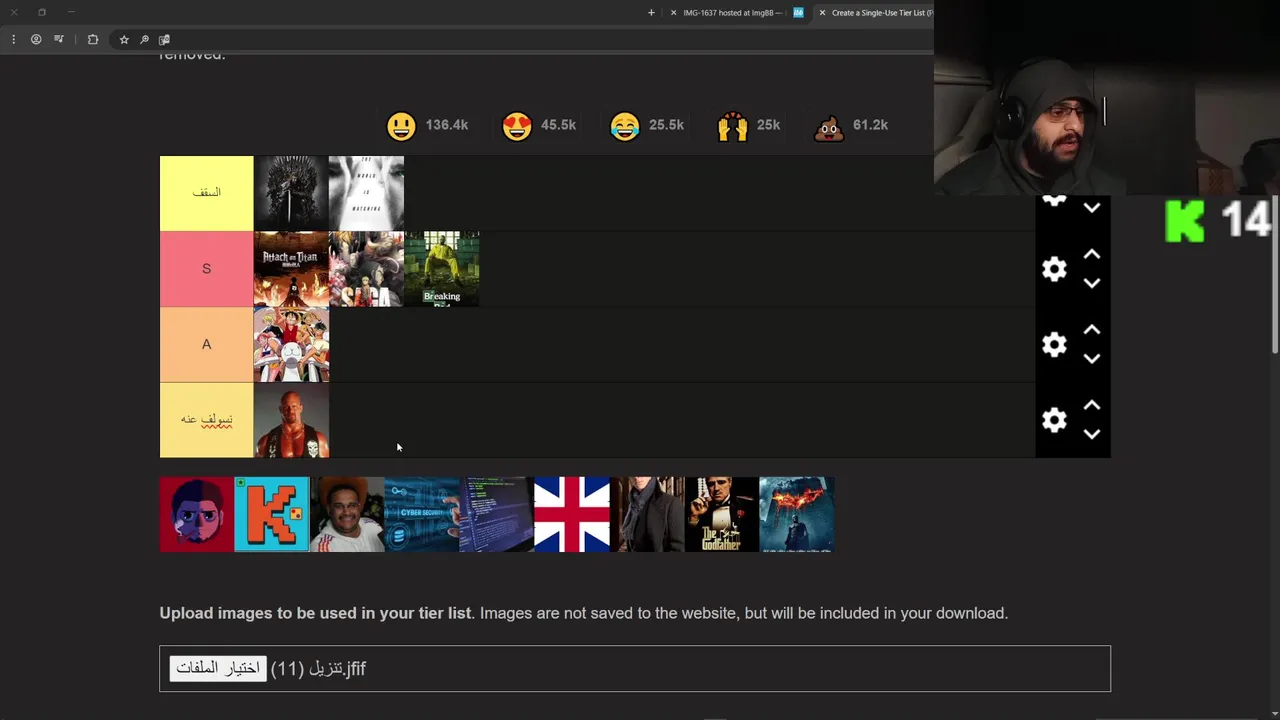Select the bald wrestler image in bottom tier
The width and height of the screenshot is (1280, 720).
point(291,420)
